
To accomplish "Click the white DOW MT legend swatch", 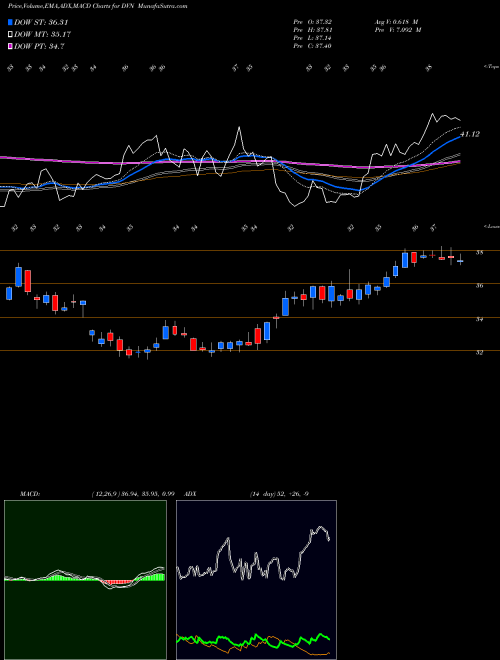I will [11, 35].
